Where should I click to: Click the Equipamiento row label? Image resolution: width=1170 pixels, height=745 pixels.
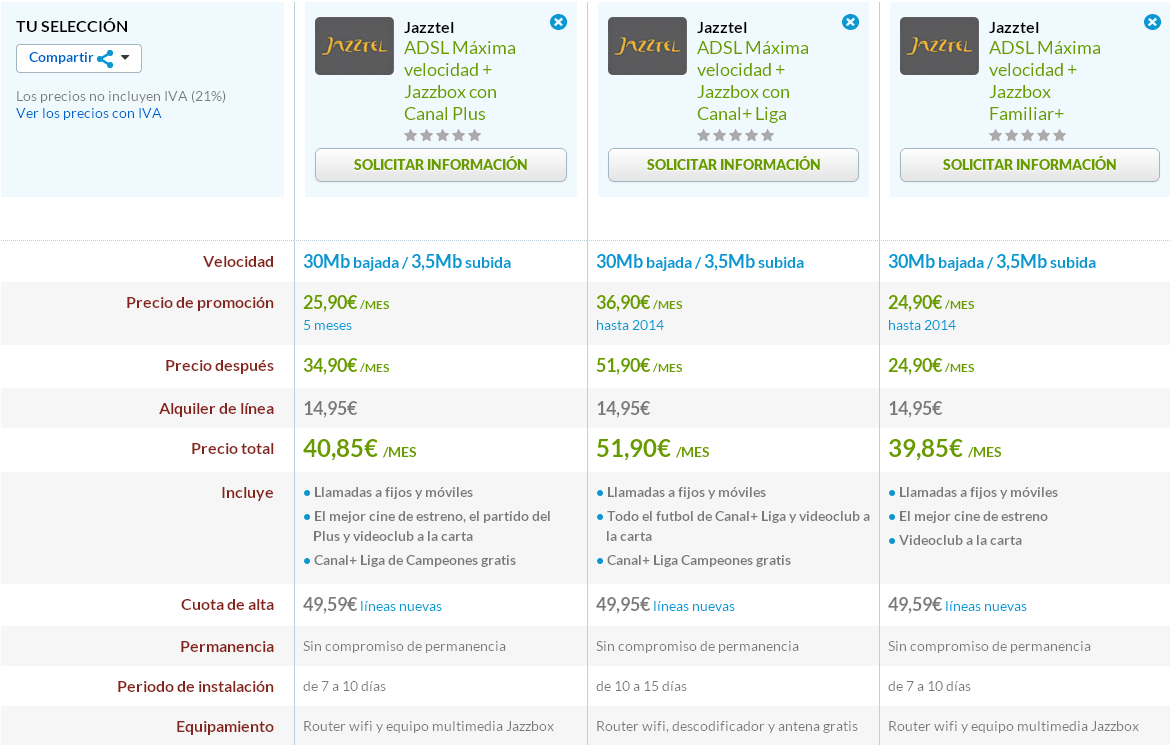[225, 727]
